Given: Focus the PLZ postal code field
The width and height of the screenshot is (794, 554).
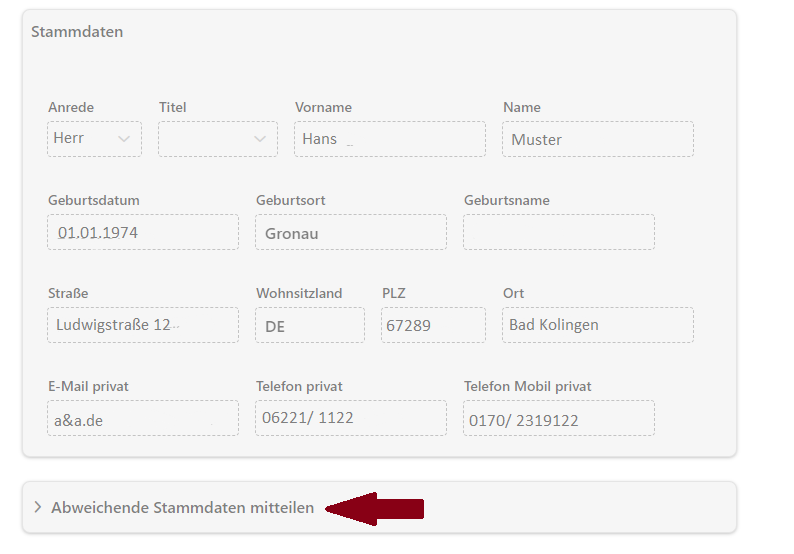Looking at the screenshot, I should pos(433,325).
